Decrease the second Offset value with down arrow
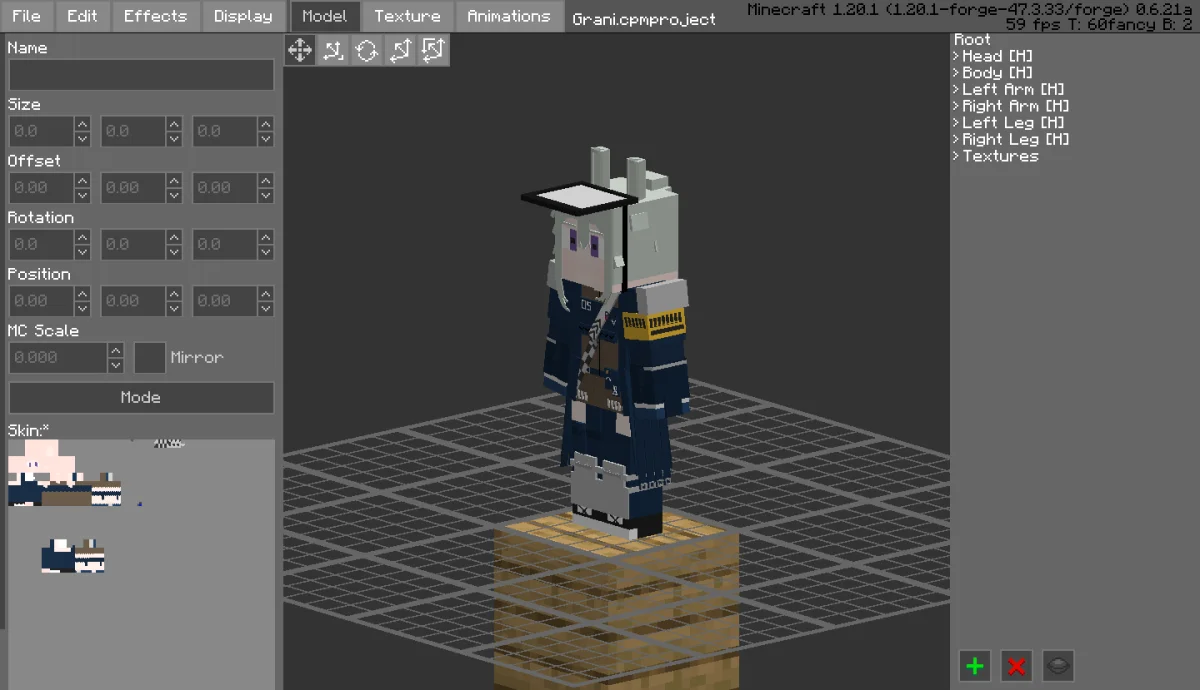The image size is (1200, 690). 174,195
